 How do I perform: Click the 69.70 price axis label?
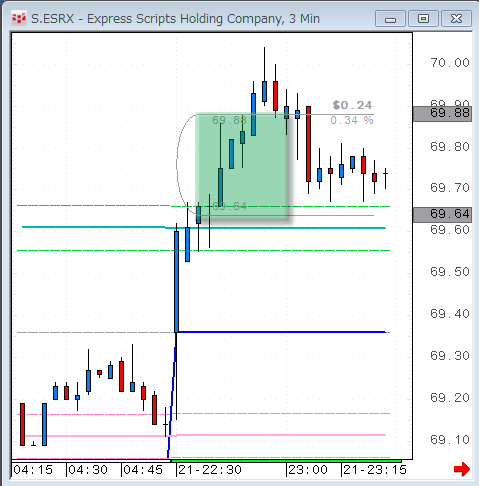450,188
